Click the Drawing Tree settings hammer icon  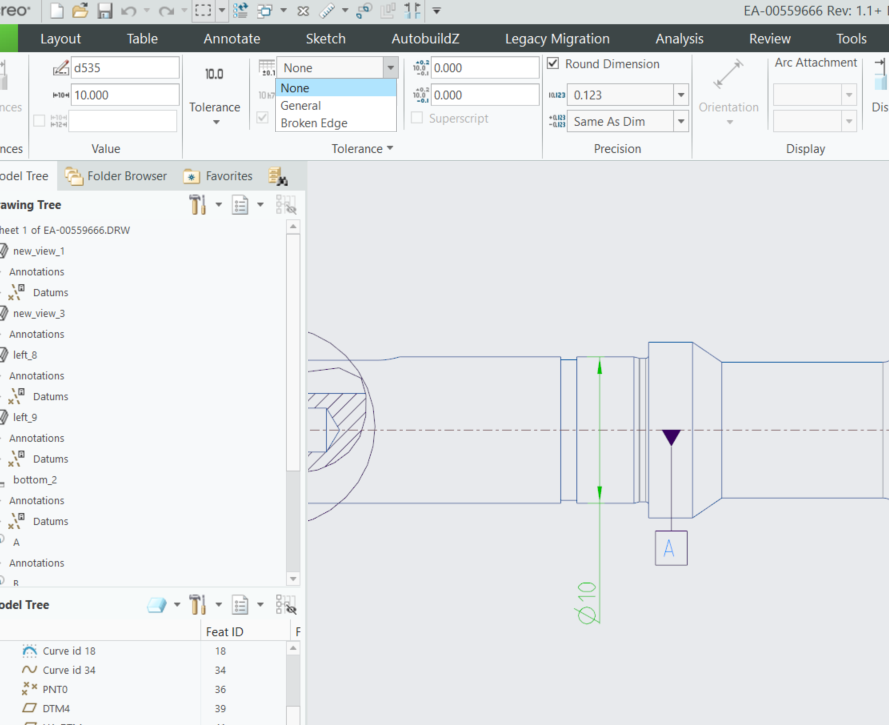(x=197, y=205)
